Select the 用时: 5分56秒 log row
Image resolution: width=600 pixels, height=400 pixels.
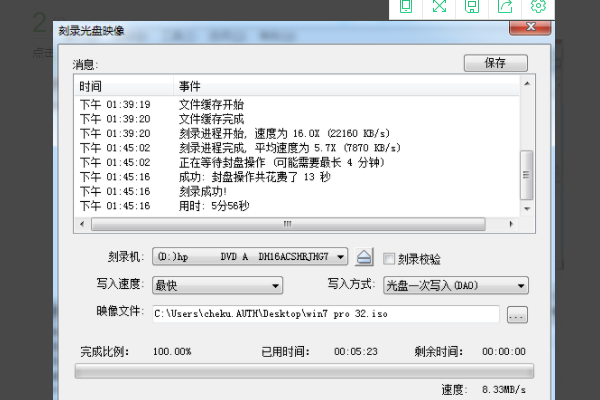[297, 206]
